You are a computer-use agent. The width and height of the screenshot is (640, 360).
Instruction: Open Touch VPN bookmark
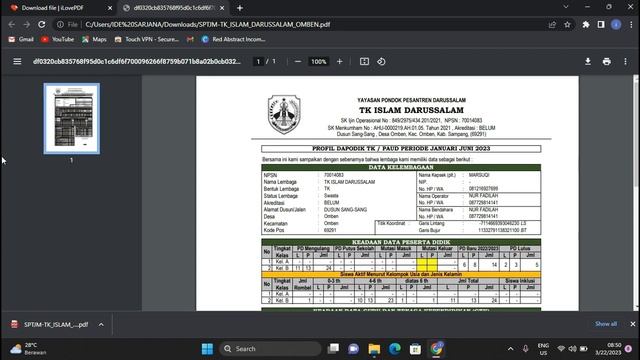pos(147,39)
